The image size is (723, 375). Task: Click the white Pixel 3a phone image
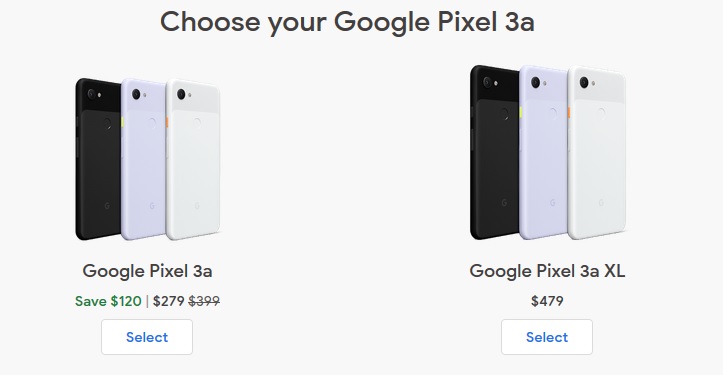point(194,159)
